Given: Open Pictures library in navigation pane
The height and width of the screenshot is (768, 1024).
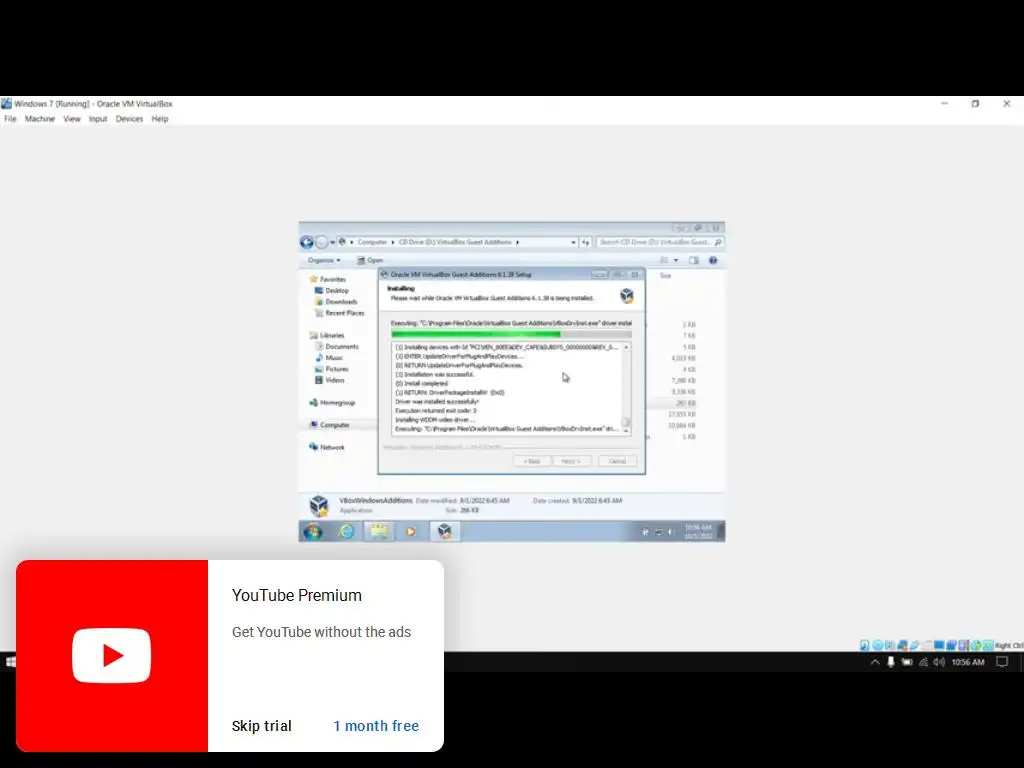Looking at the screenshot, I should click(332, 369).
